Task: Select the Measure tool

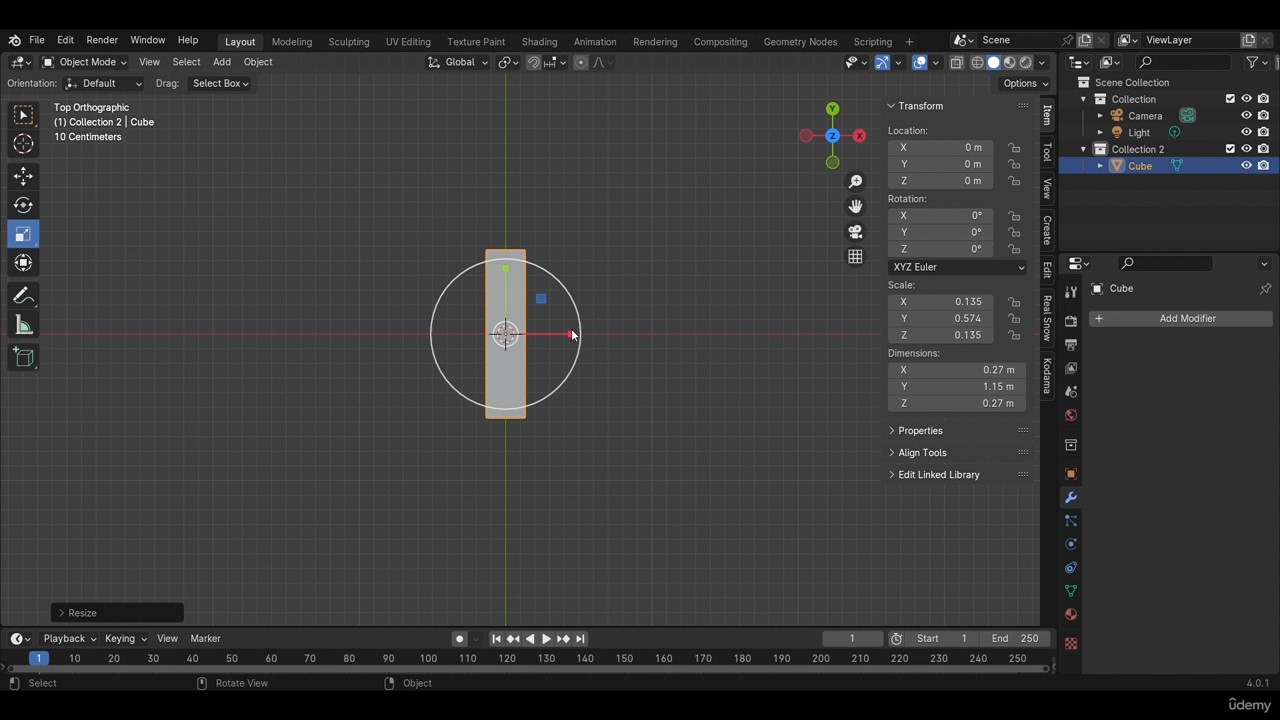Action: [x=23, y=325]
